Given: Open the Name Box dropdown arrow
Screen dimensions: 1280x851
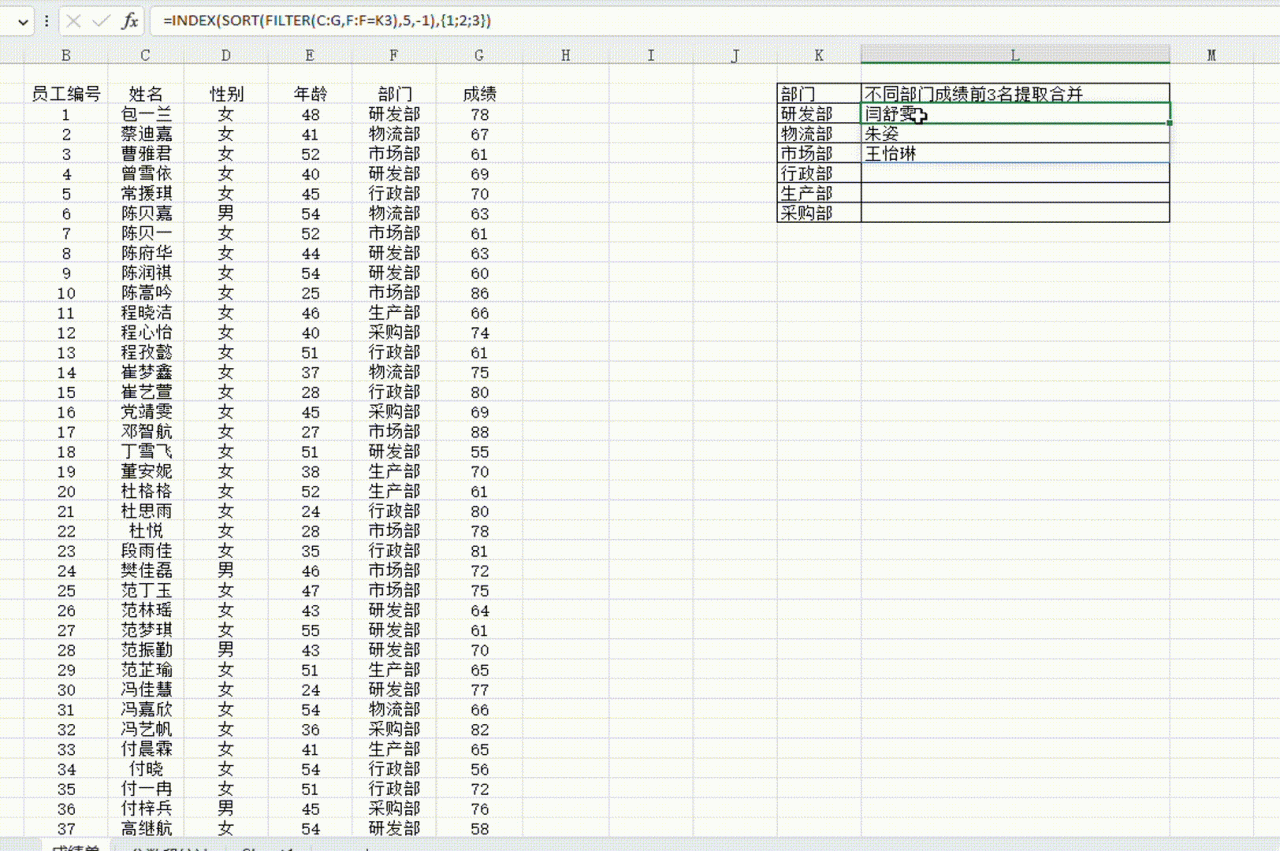Looking at the screenshot, I should point(22,21).
